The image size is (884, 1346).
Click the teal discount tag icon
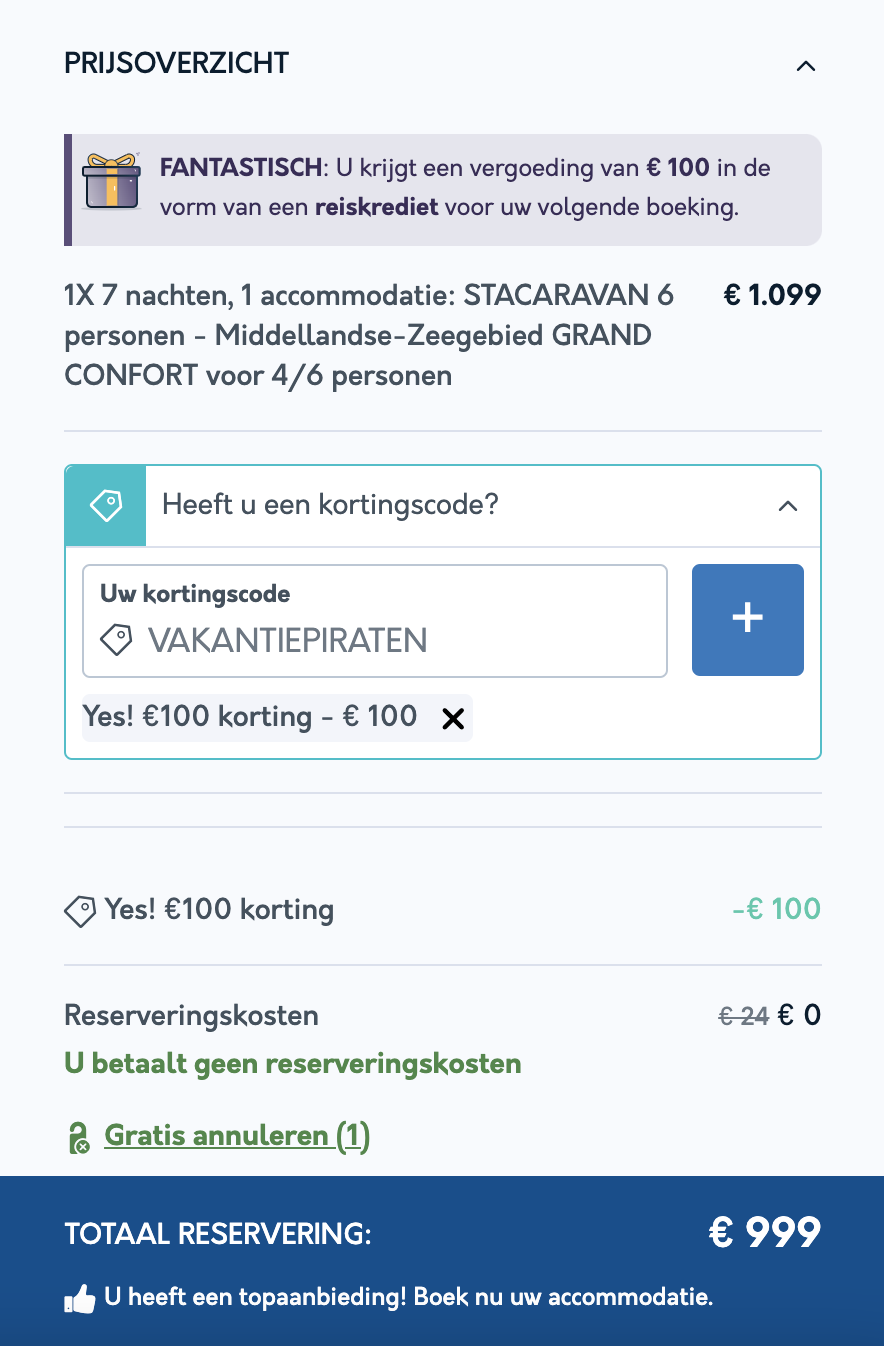coord(106,506)
